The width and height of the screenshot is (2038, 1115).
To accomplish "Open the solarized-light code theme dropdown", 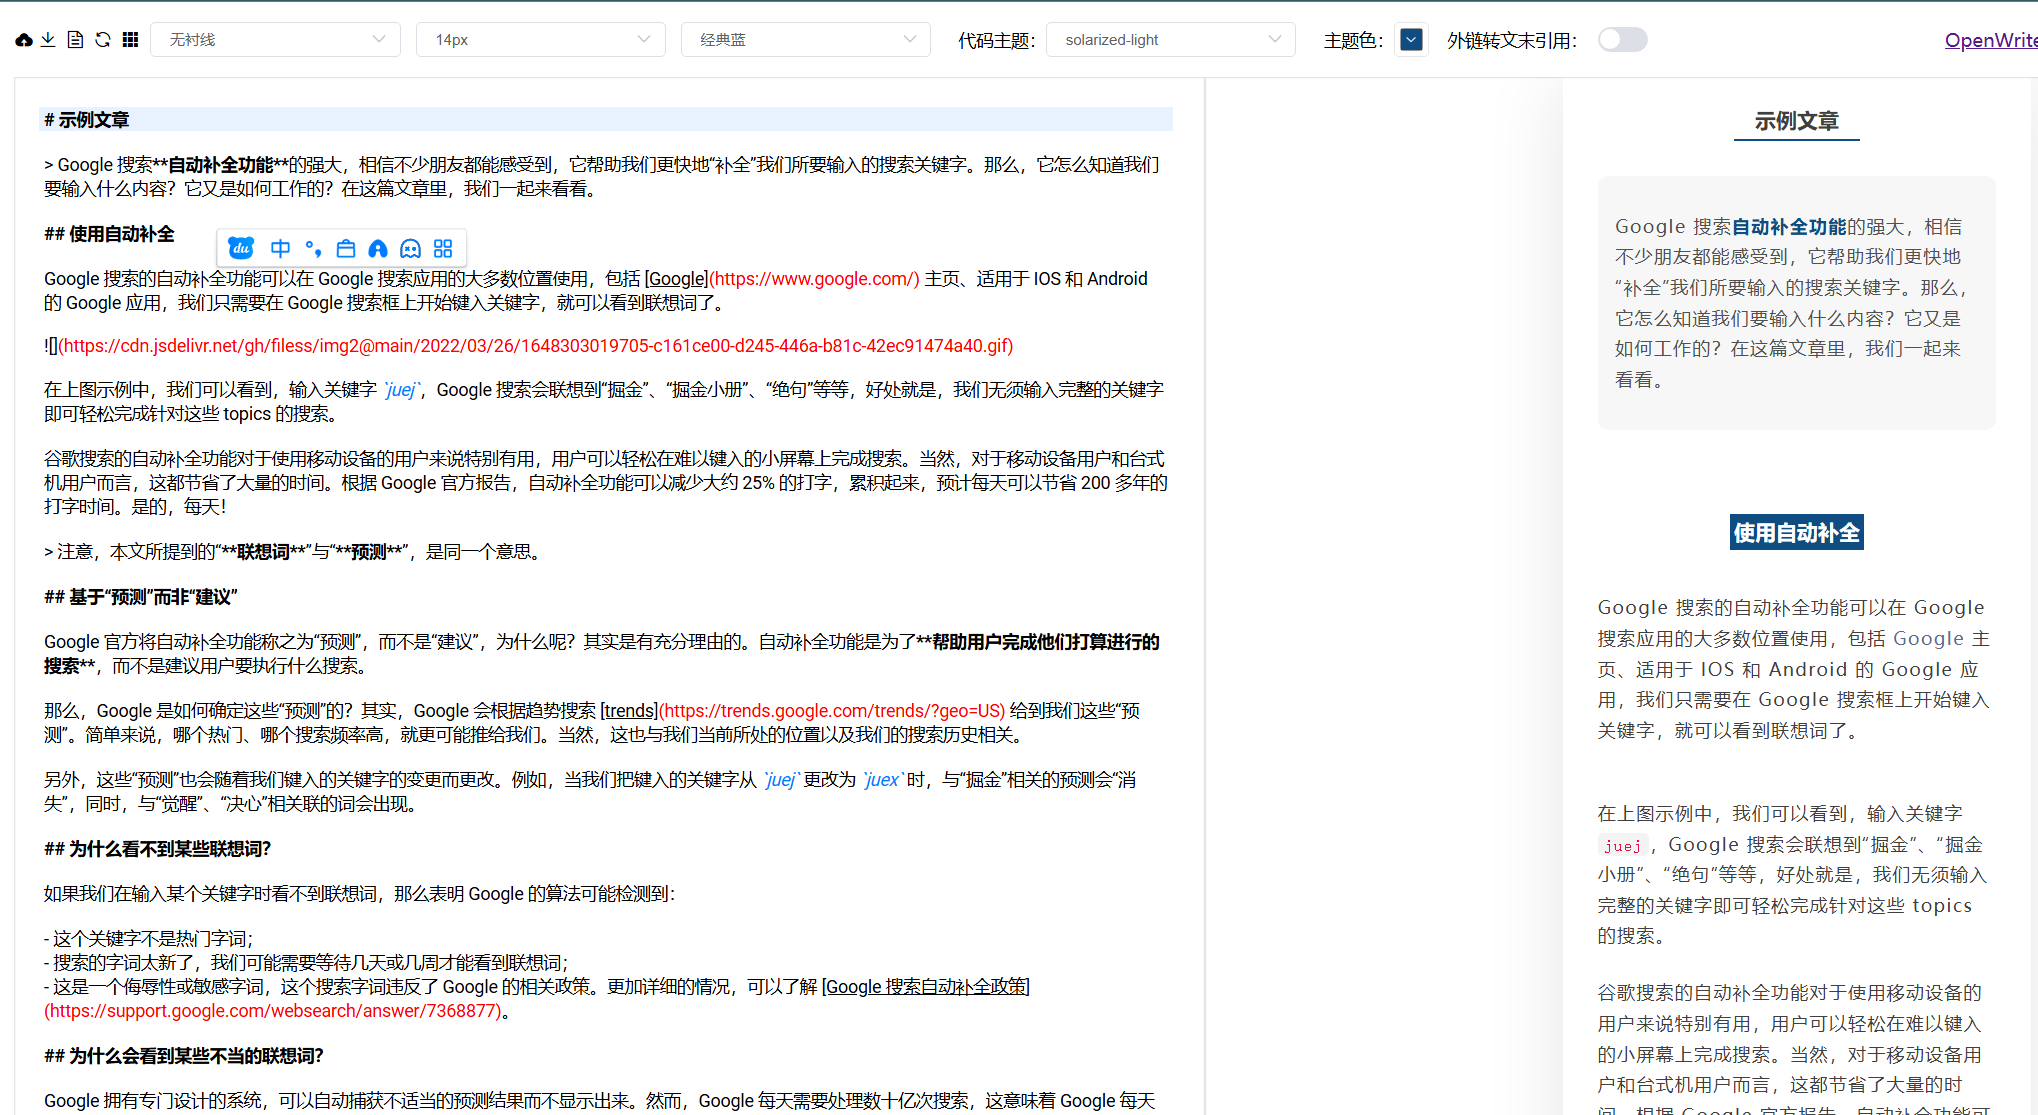I will pyautogui.click(x=1171, y=40).
